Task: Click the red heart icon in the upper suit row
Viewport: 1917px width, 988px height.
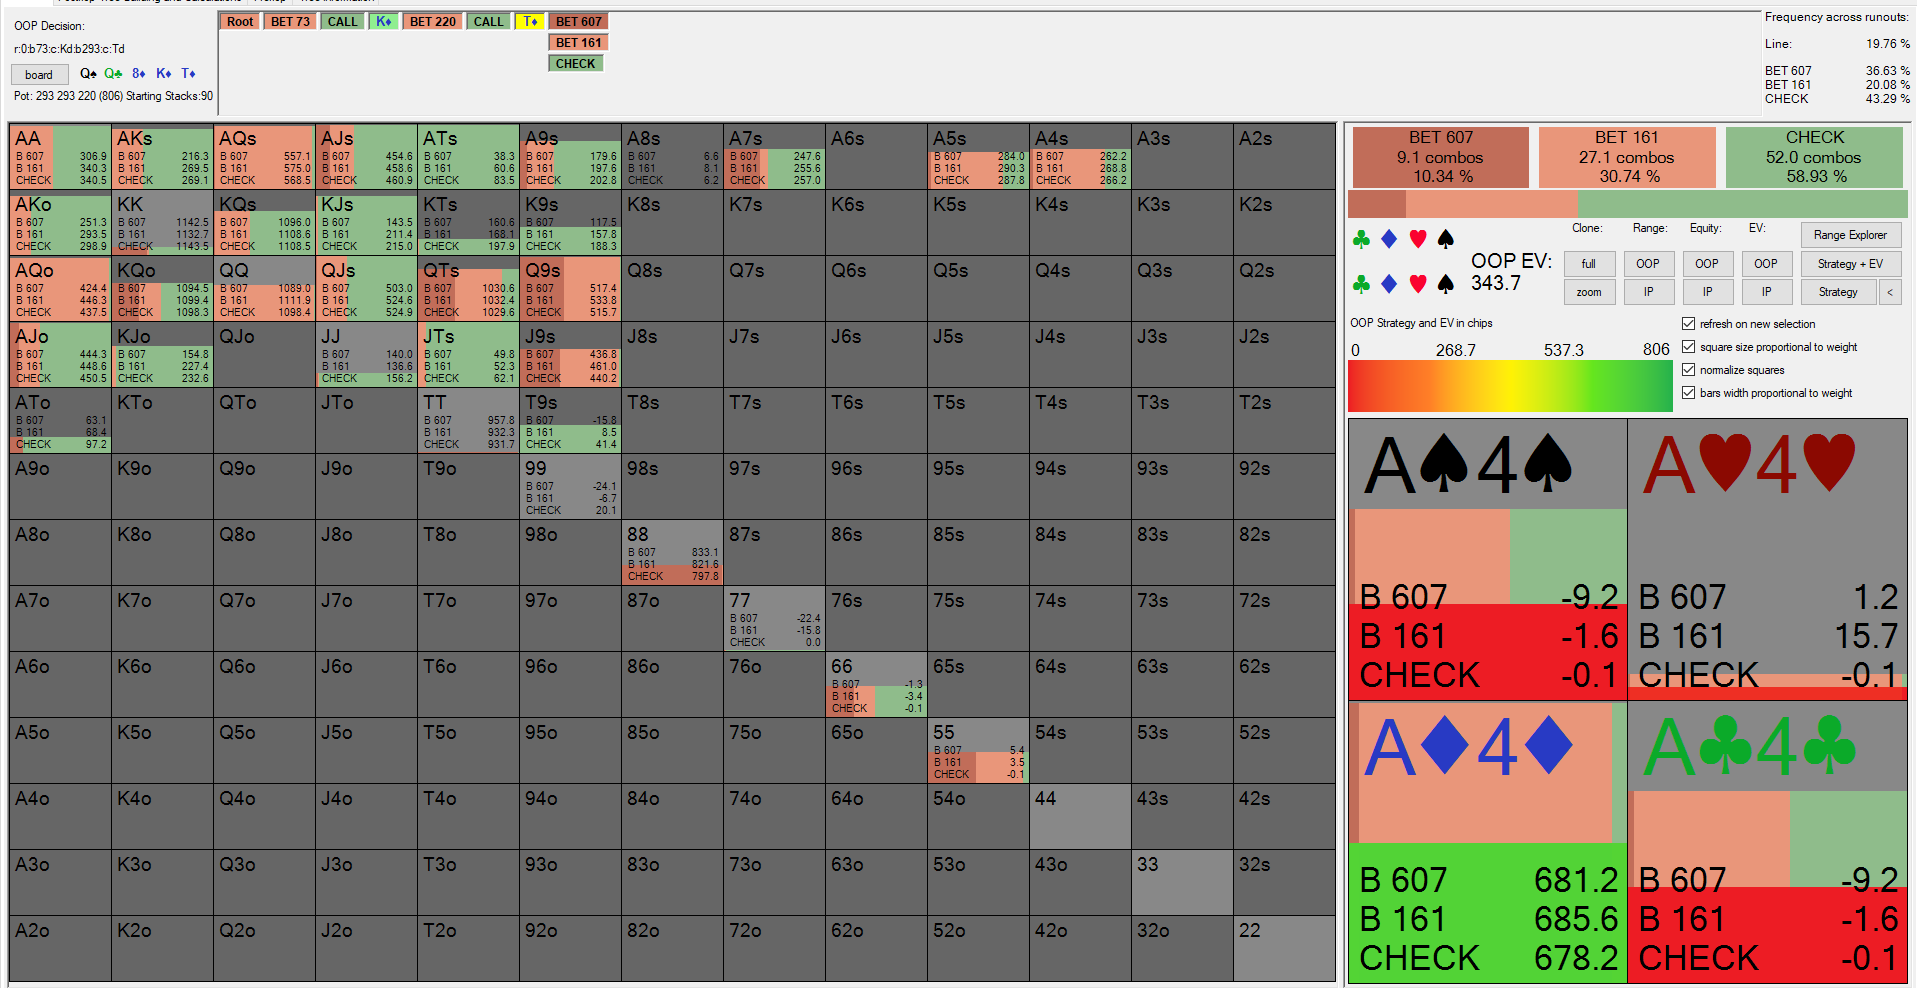Action: click(x=1417, y=239)
